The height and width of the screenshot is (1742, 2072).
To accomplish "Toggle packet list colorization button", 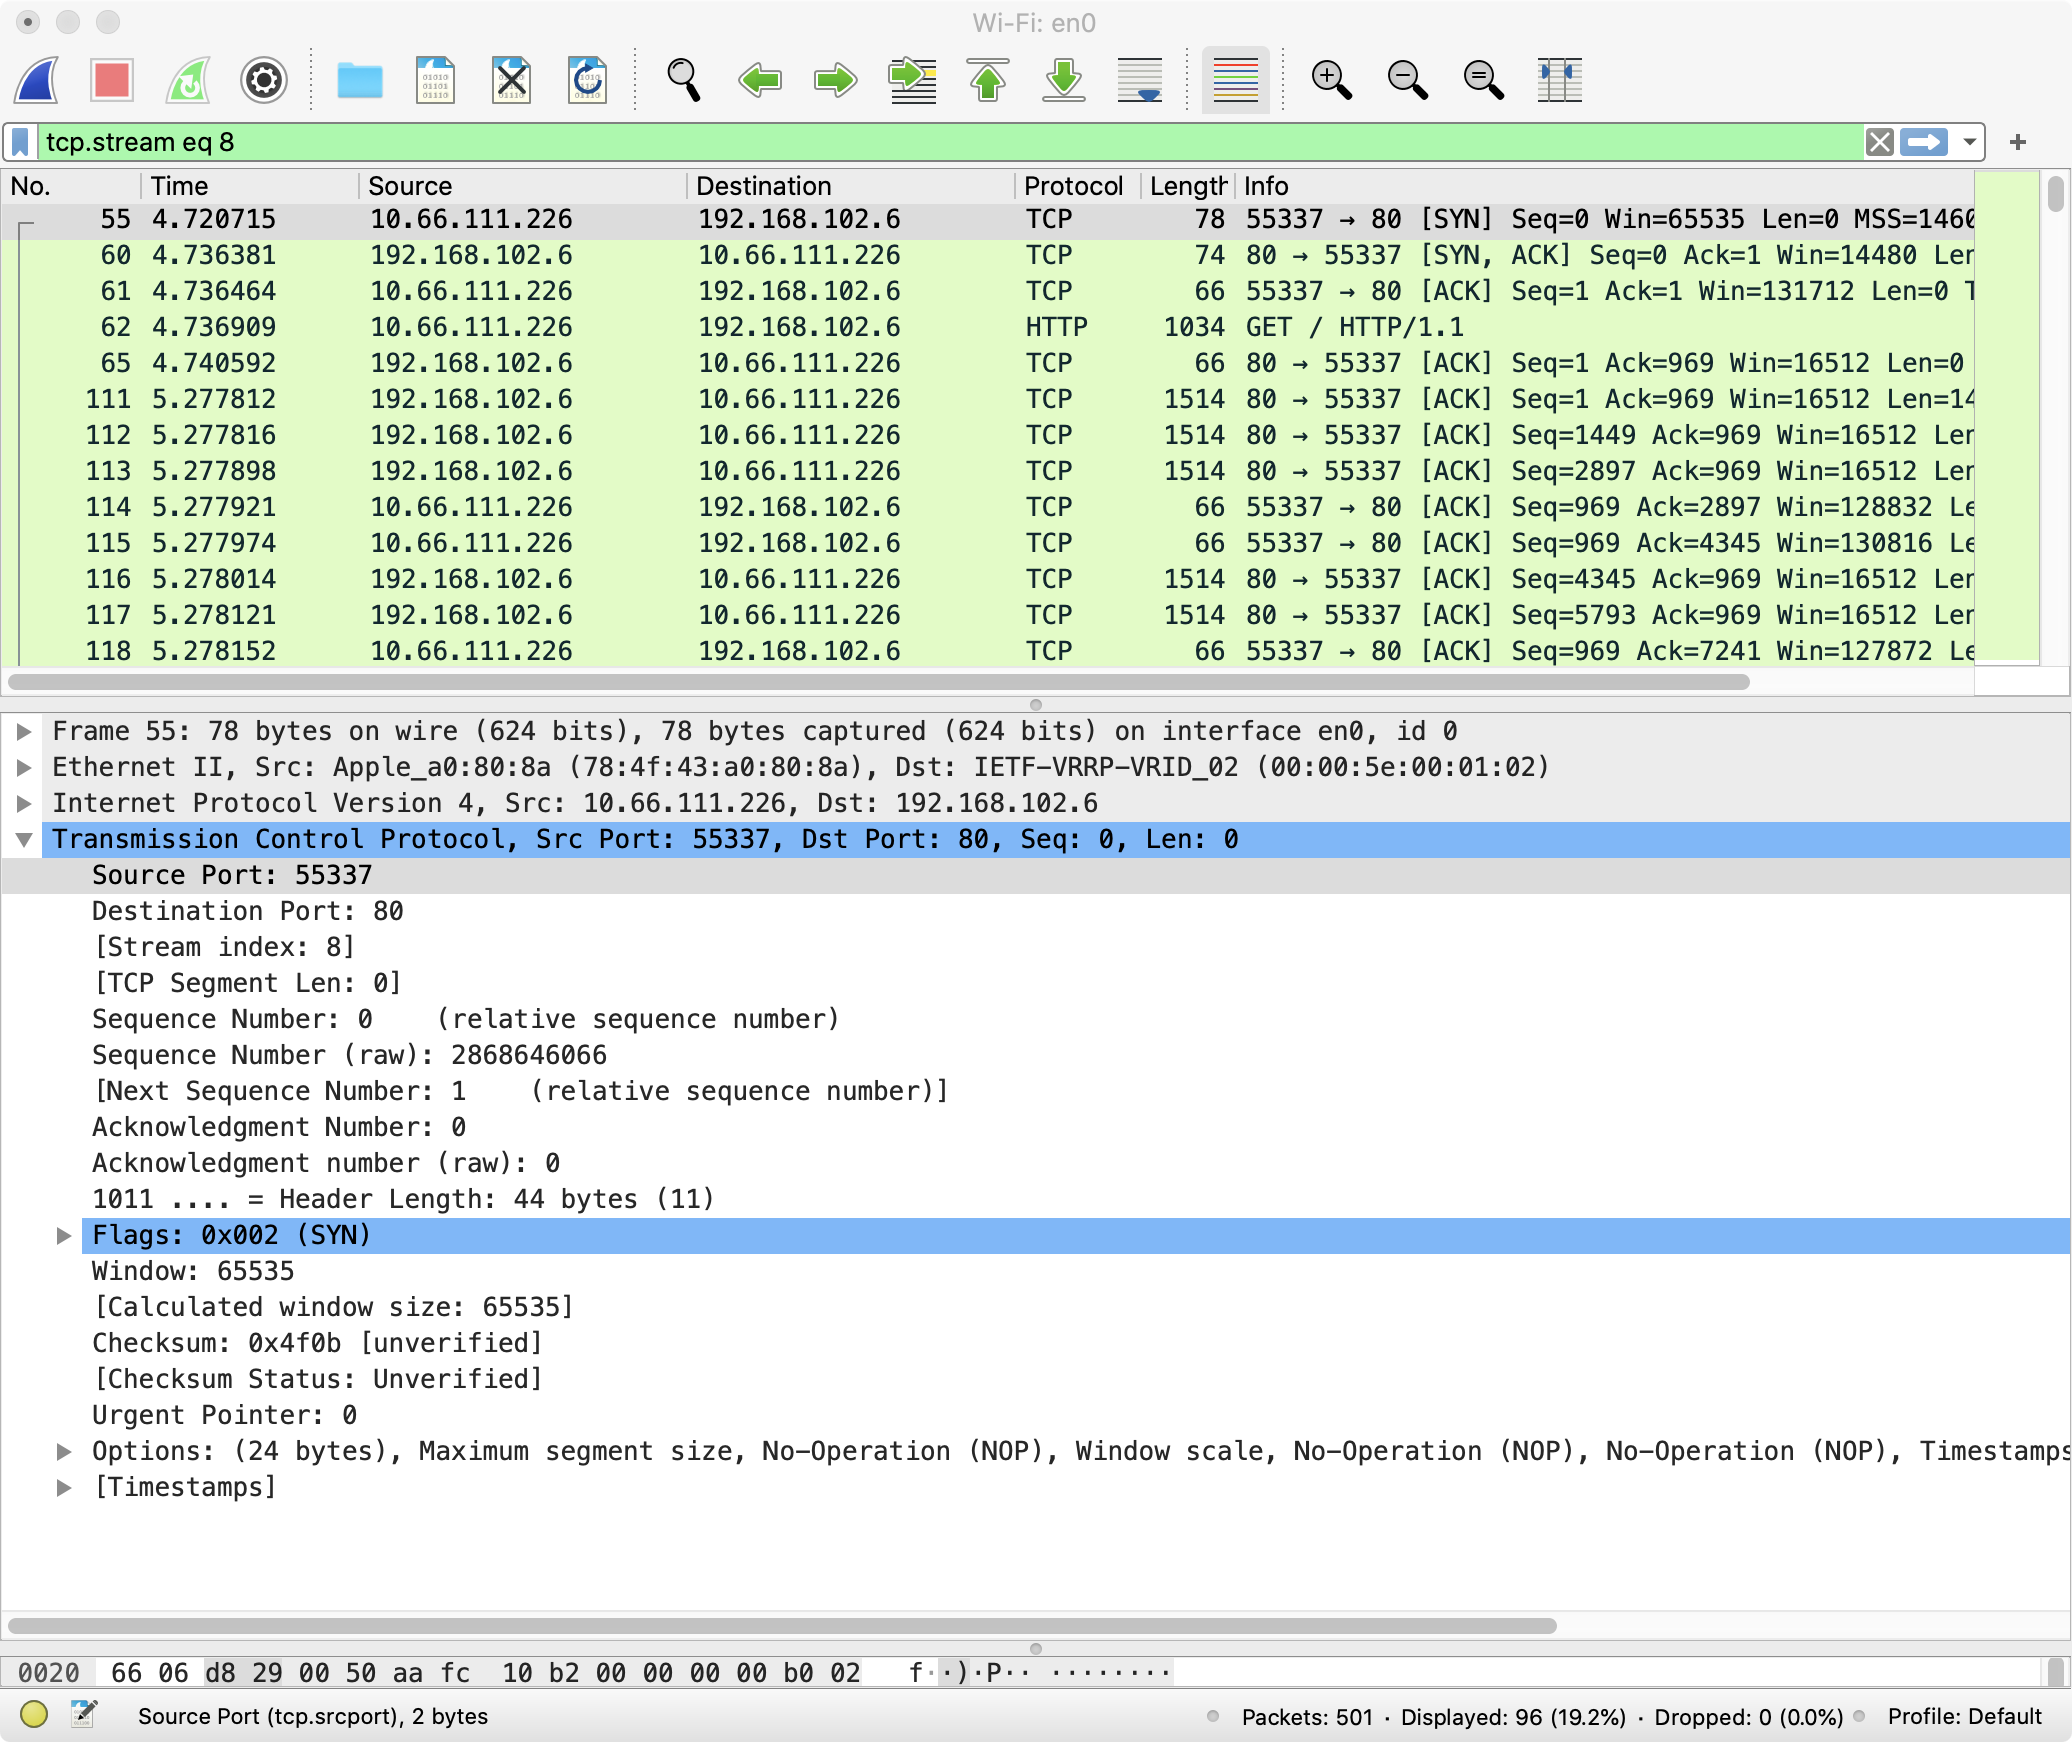I will click(1235, 80).
